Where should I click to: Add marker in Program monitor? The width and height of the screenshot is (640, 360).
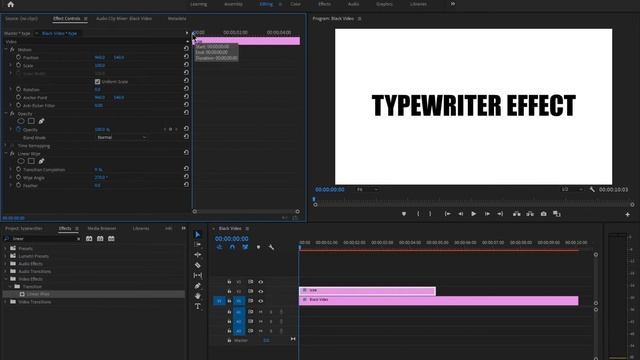tap(404, 214)
